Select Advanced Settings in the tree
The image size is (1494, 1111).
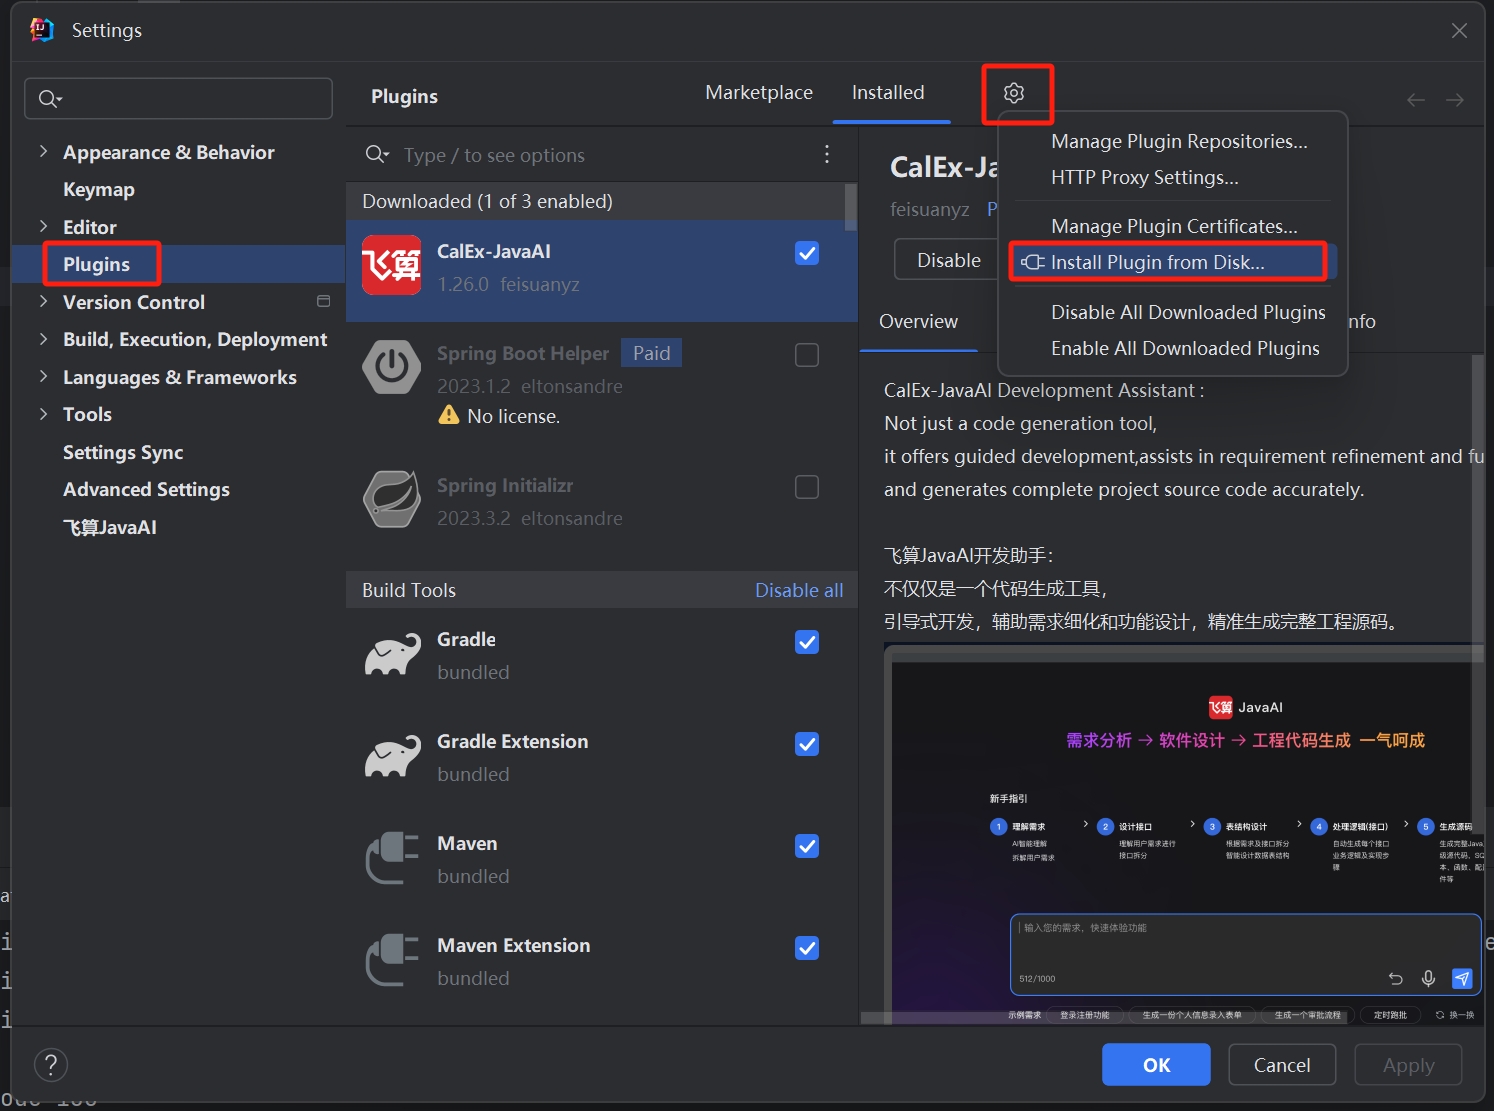(x=146, y=489)
